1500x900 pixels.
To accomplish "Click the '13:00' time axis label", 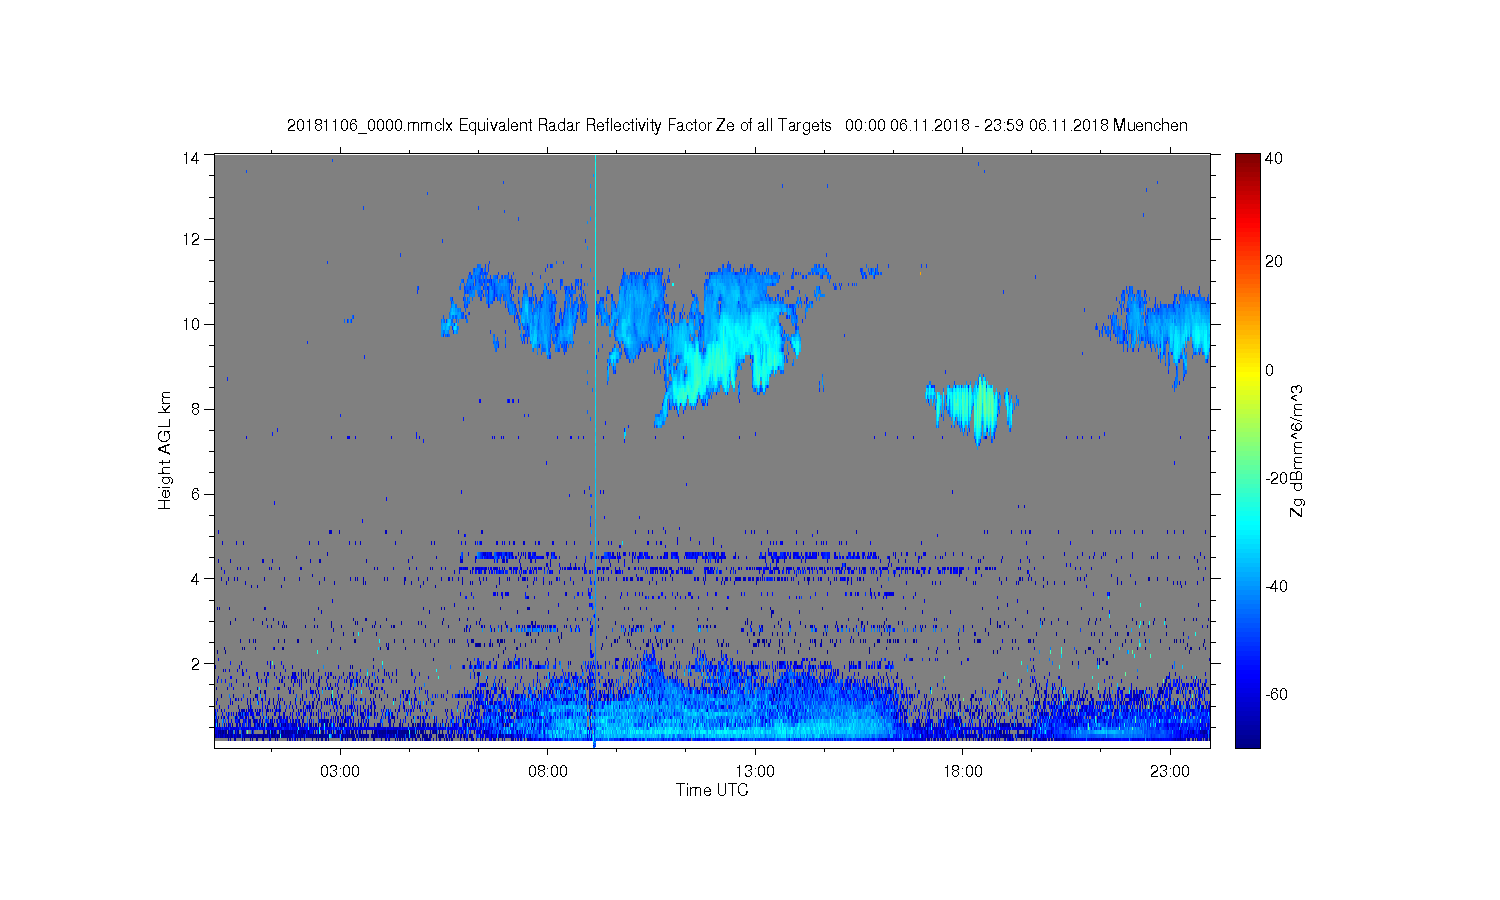I will point(755,772).
